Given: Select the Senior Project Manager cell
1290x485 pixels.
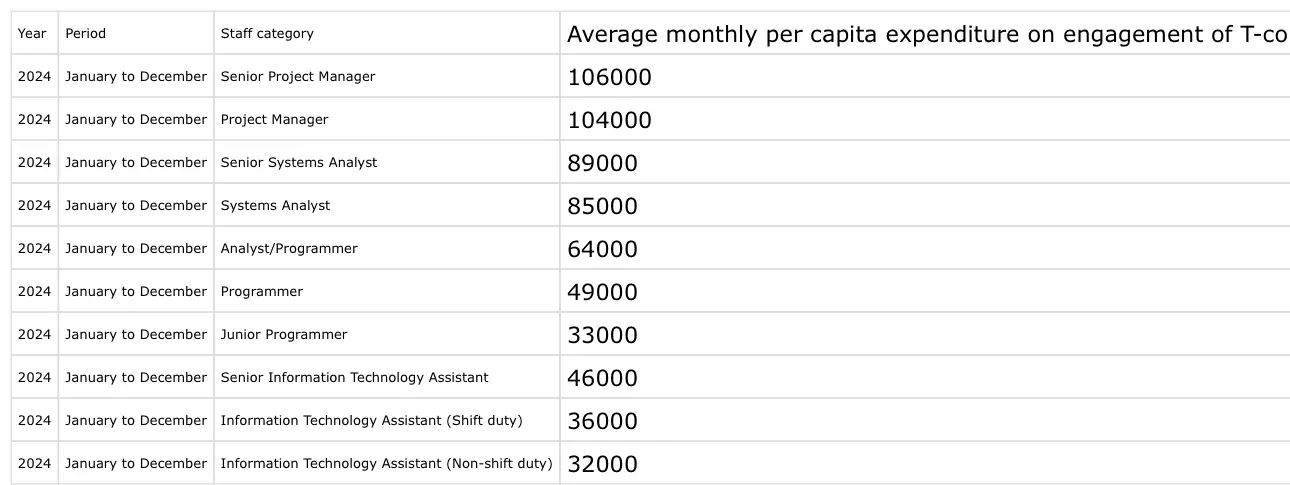Looking at the screenshot, I should 387,76.
